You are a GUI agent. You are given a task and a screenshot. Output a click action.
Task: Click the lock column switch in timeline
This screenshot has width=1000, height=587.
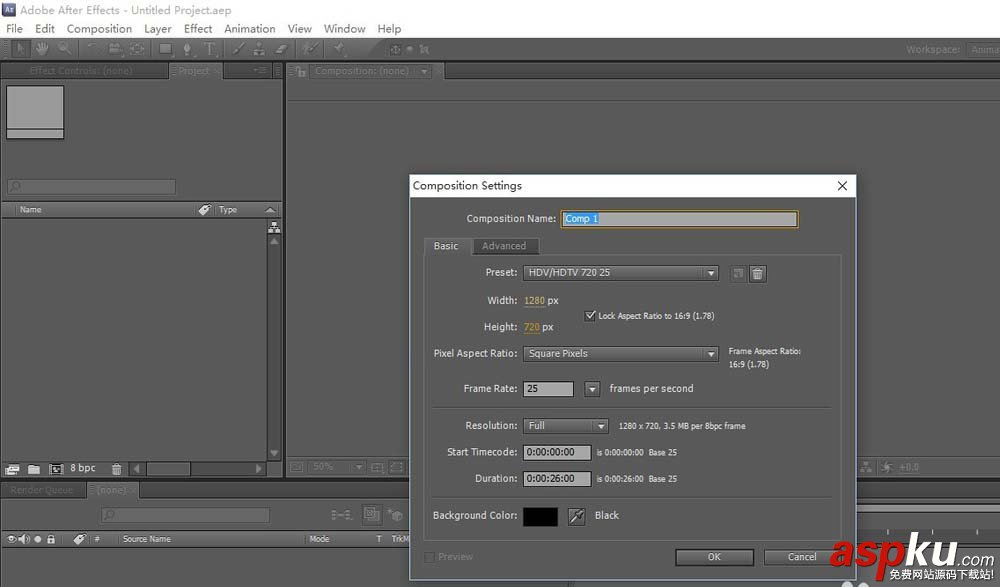[x=51, y=539]
